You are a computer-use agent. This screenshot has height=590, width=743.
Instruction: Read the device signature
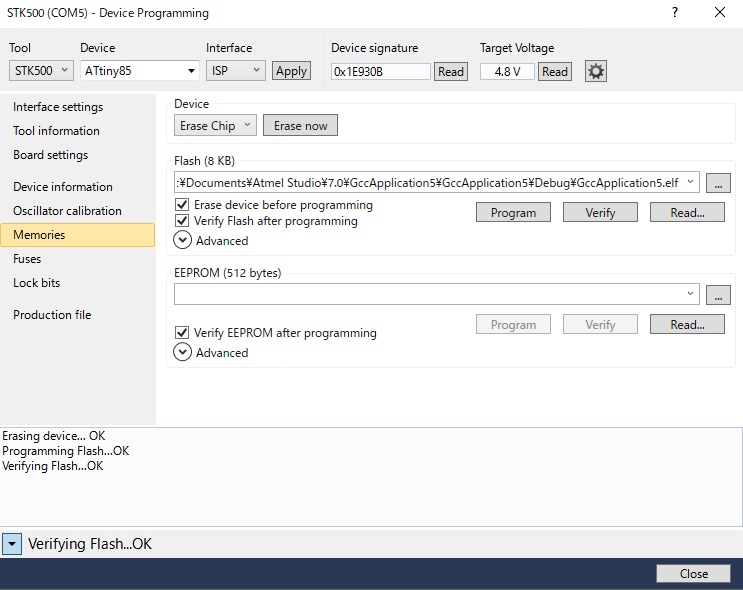point(451,72)
